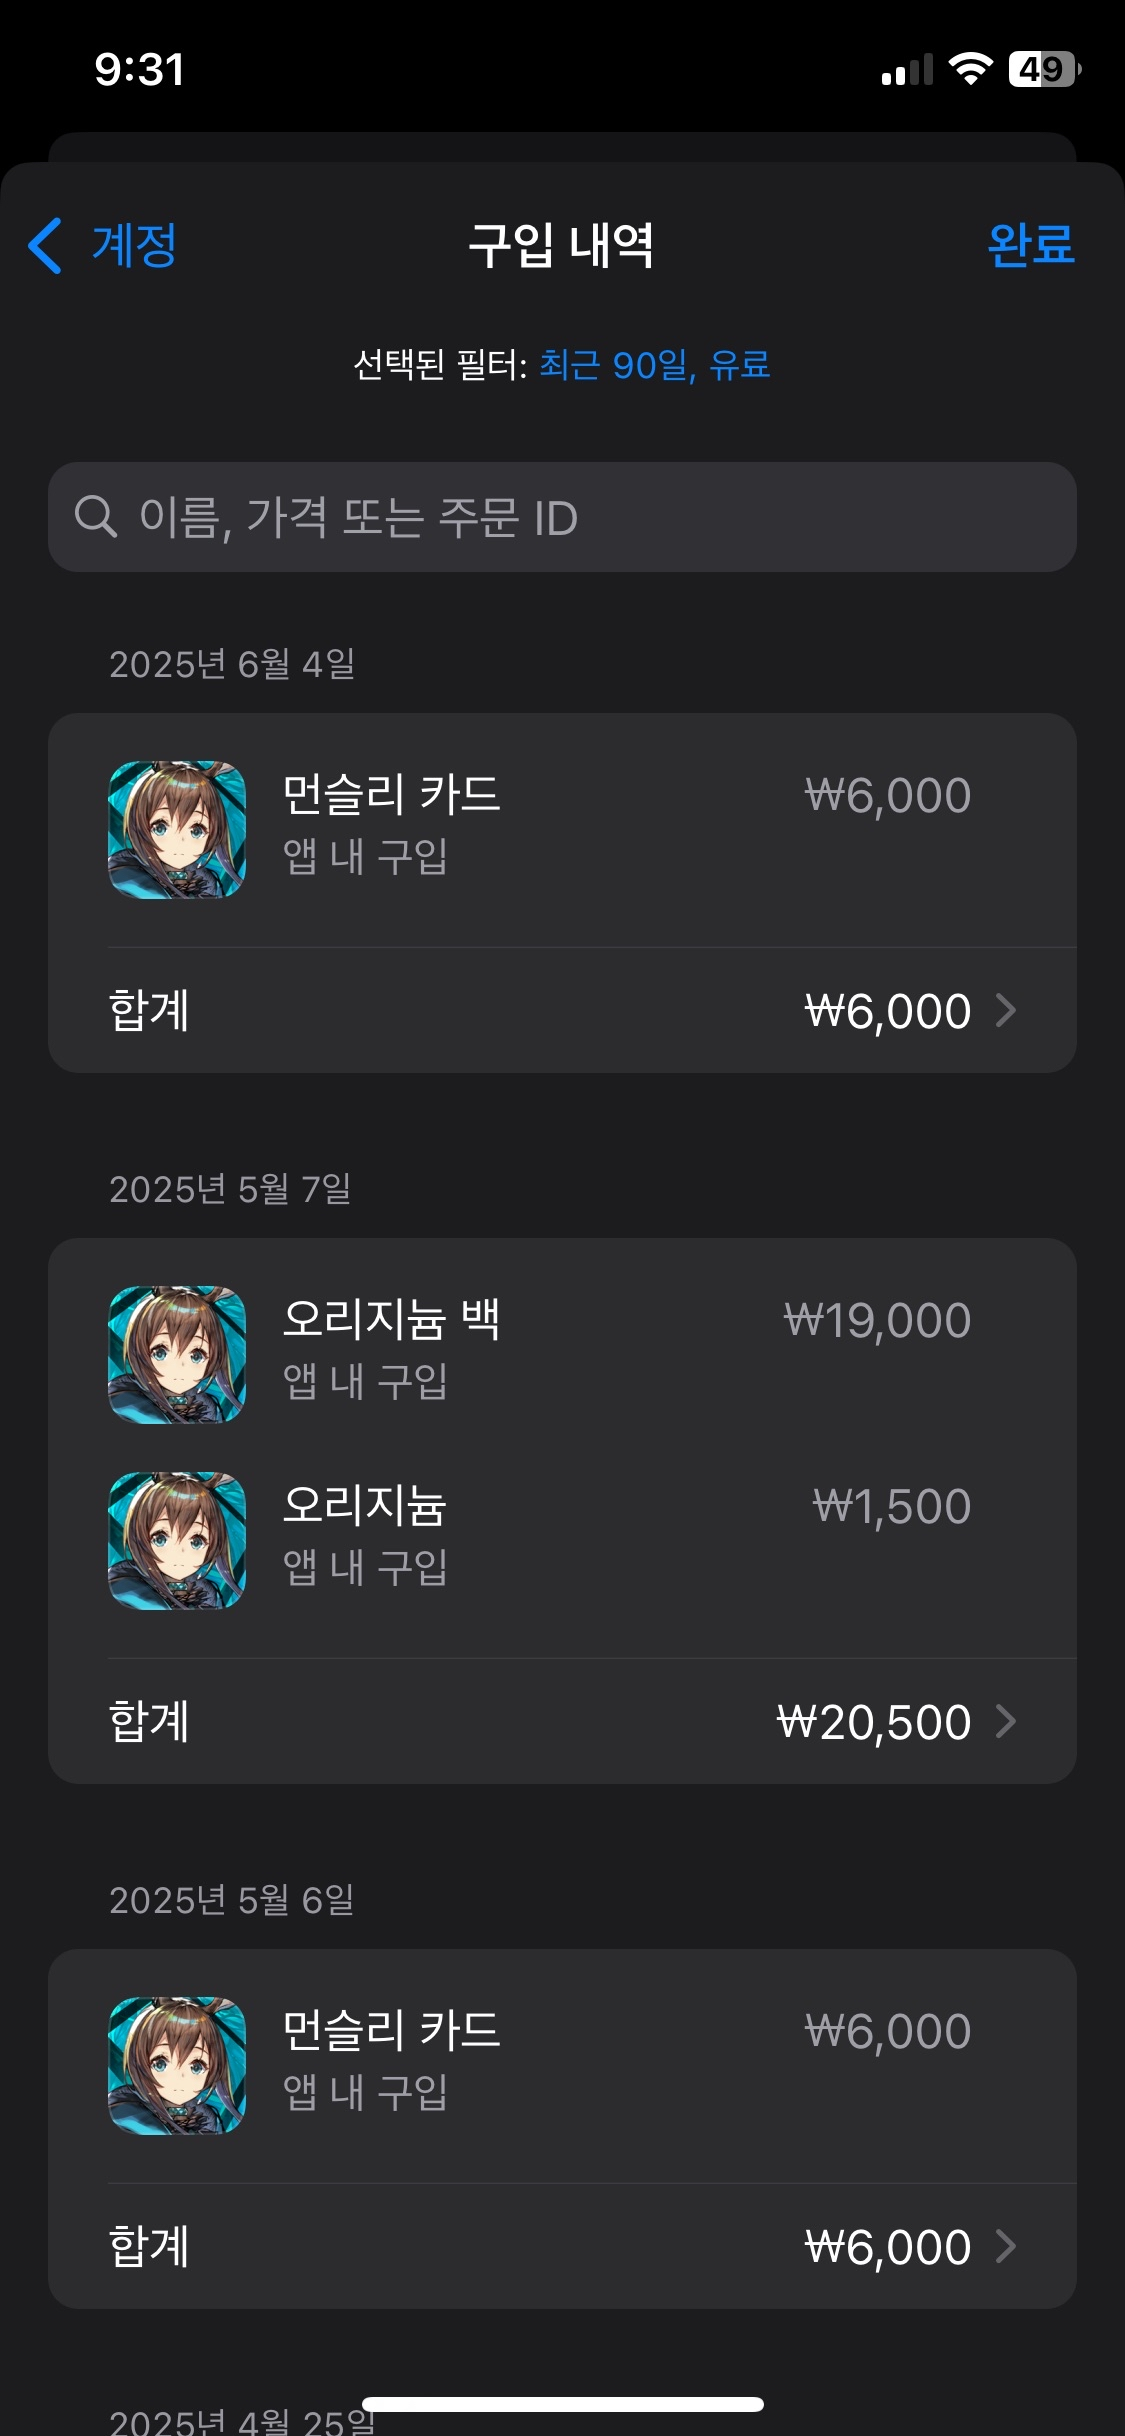The width and height of the screenshot is (1125, 2436).
Task: Tap the app icon beside 오리지늄 백
Action: [177, 1355]
